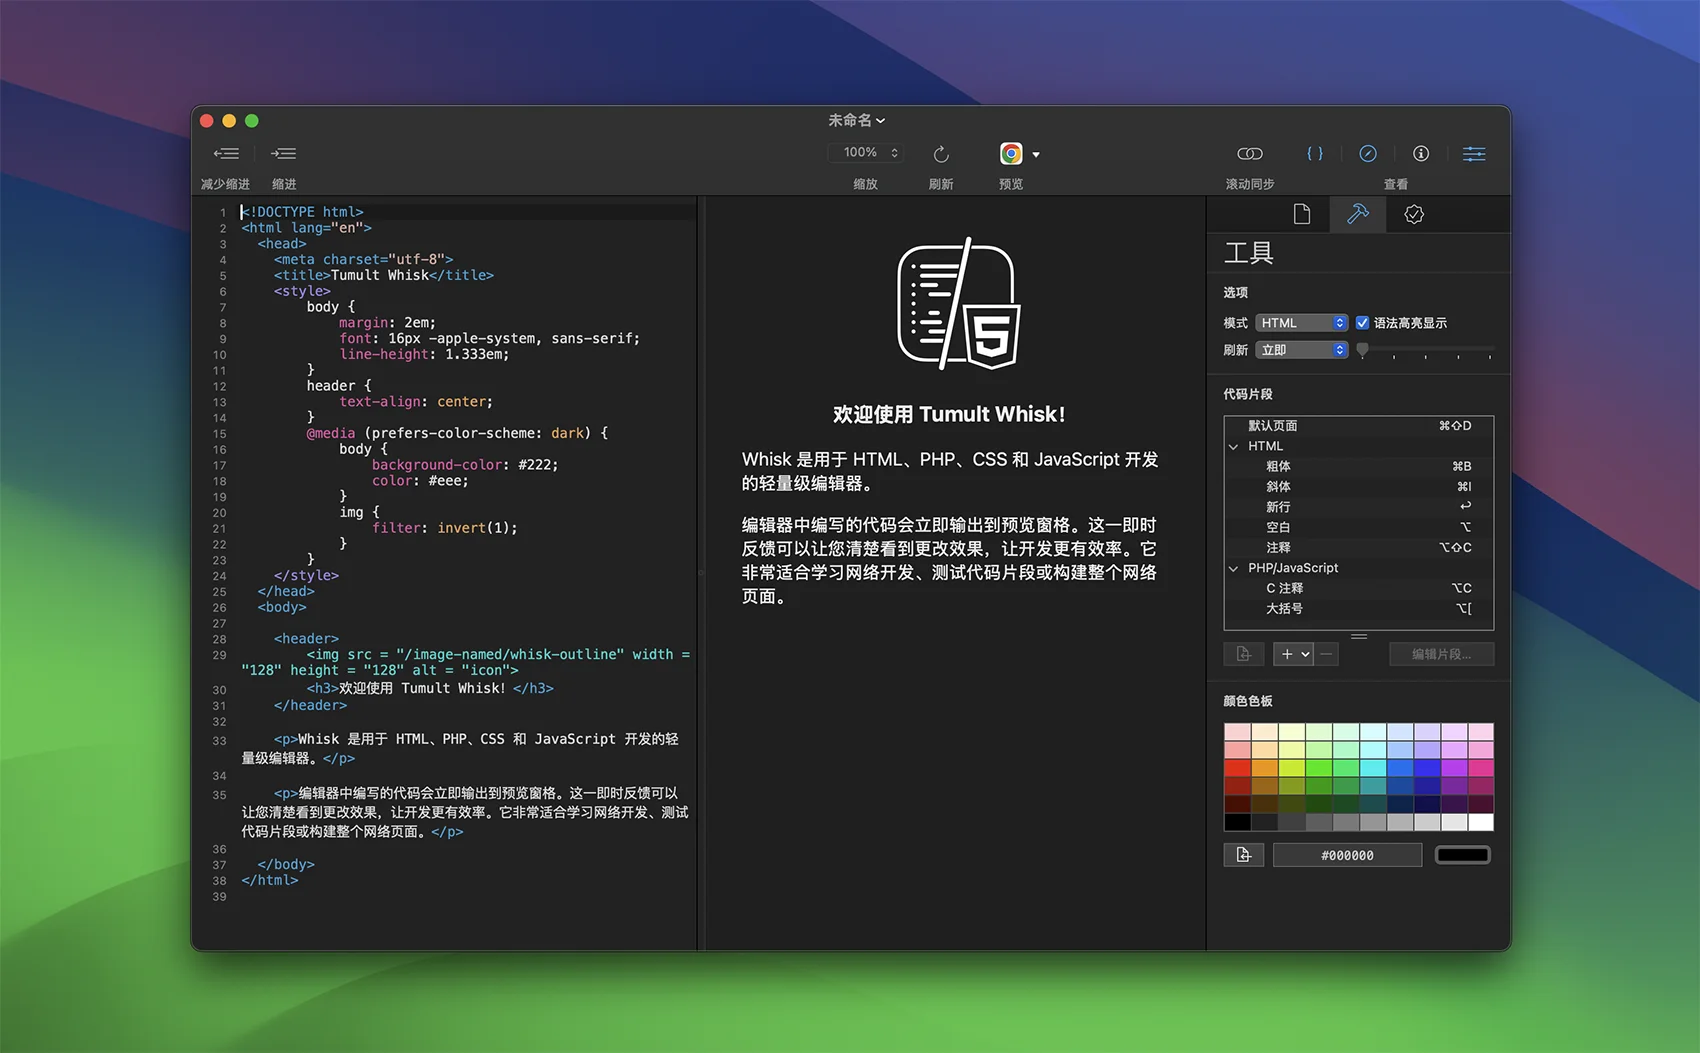Click the Chrome browser preview icon
The height and width of the screenshot is (1053, 1700).
tap(1011, 154)
